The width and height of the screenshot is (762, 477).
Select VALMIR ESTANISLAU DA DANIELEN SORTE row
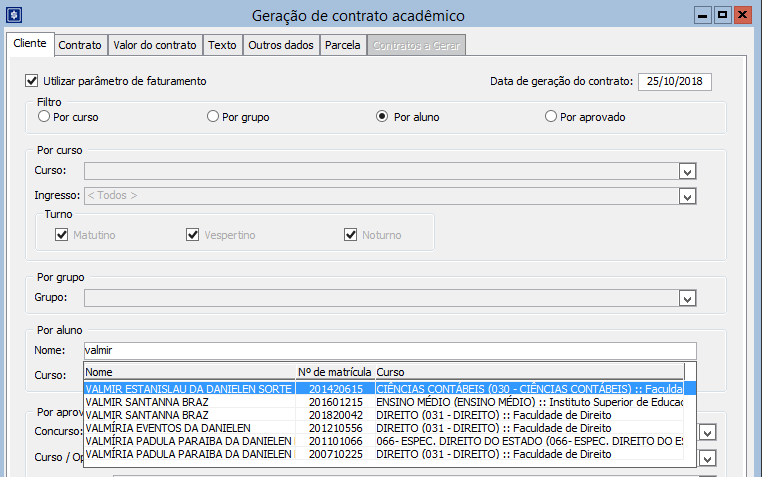(190, 389)
